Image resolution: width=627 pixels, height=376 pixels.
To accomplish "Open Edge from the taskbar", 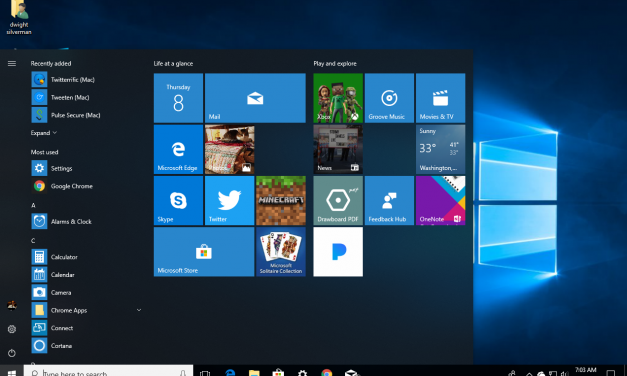I will (x=230, y=372).
